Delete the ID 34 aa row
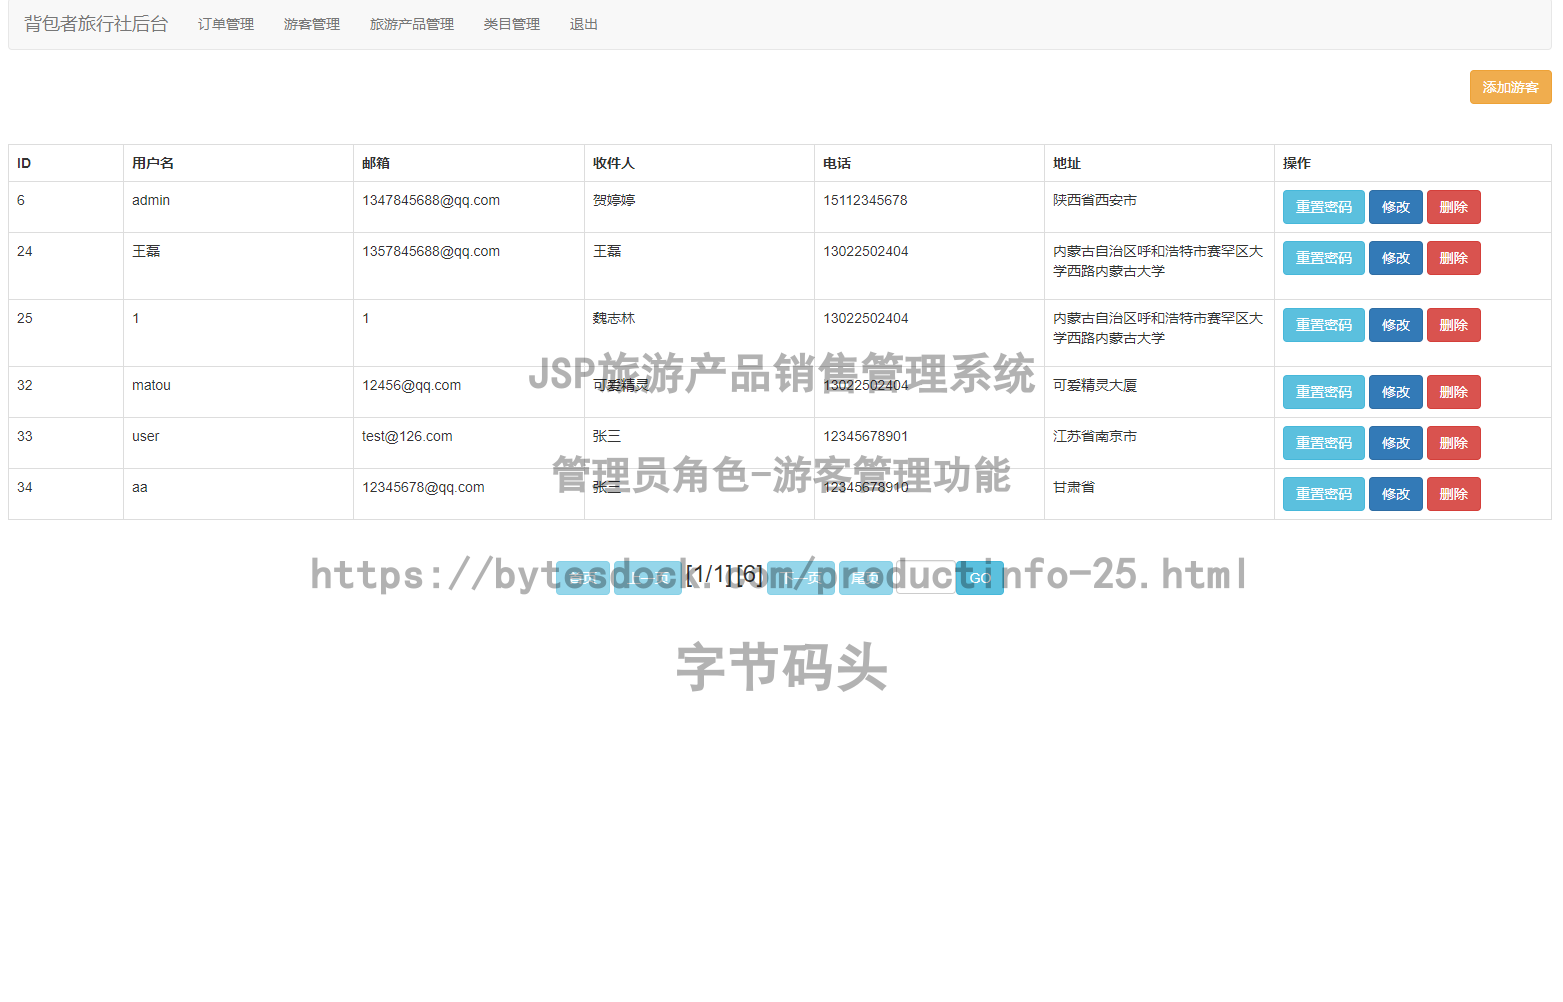 (1453, 494)
